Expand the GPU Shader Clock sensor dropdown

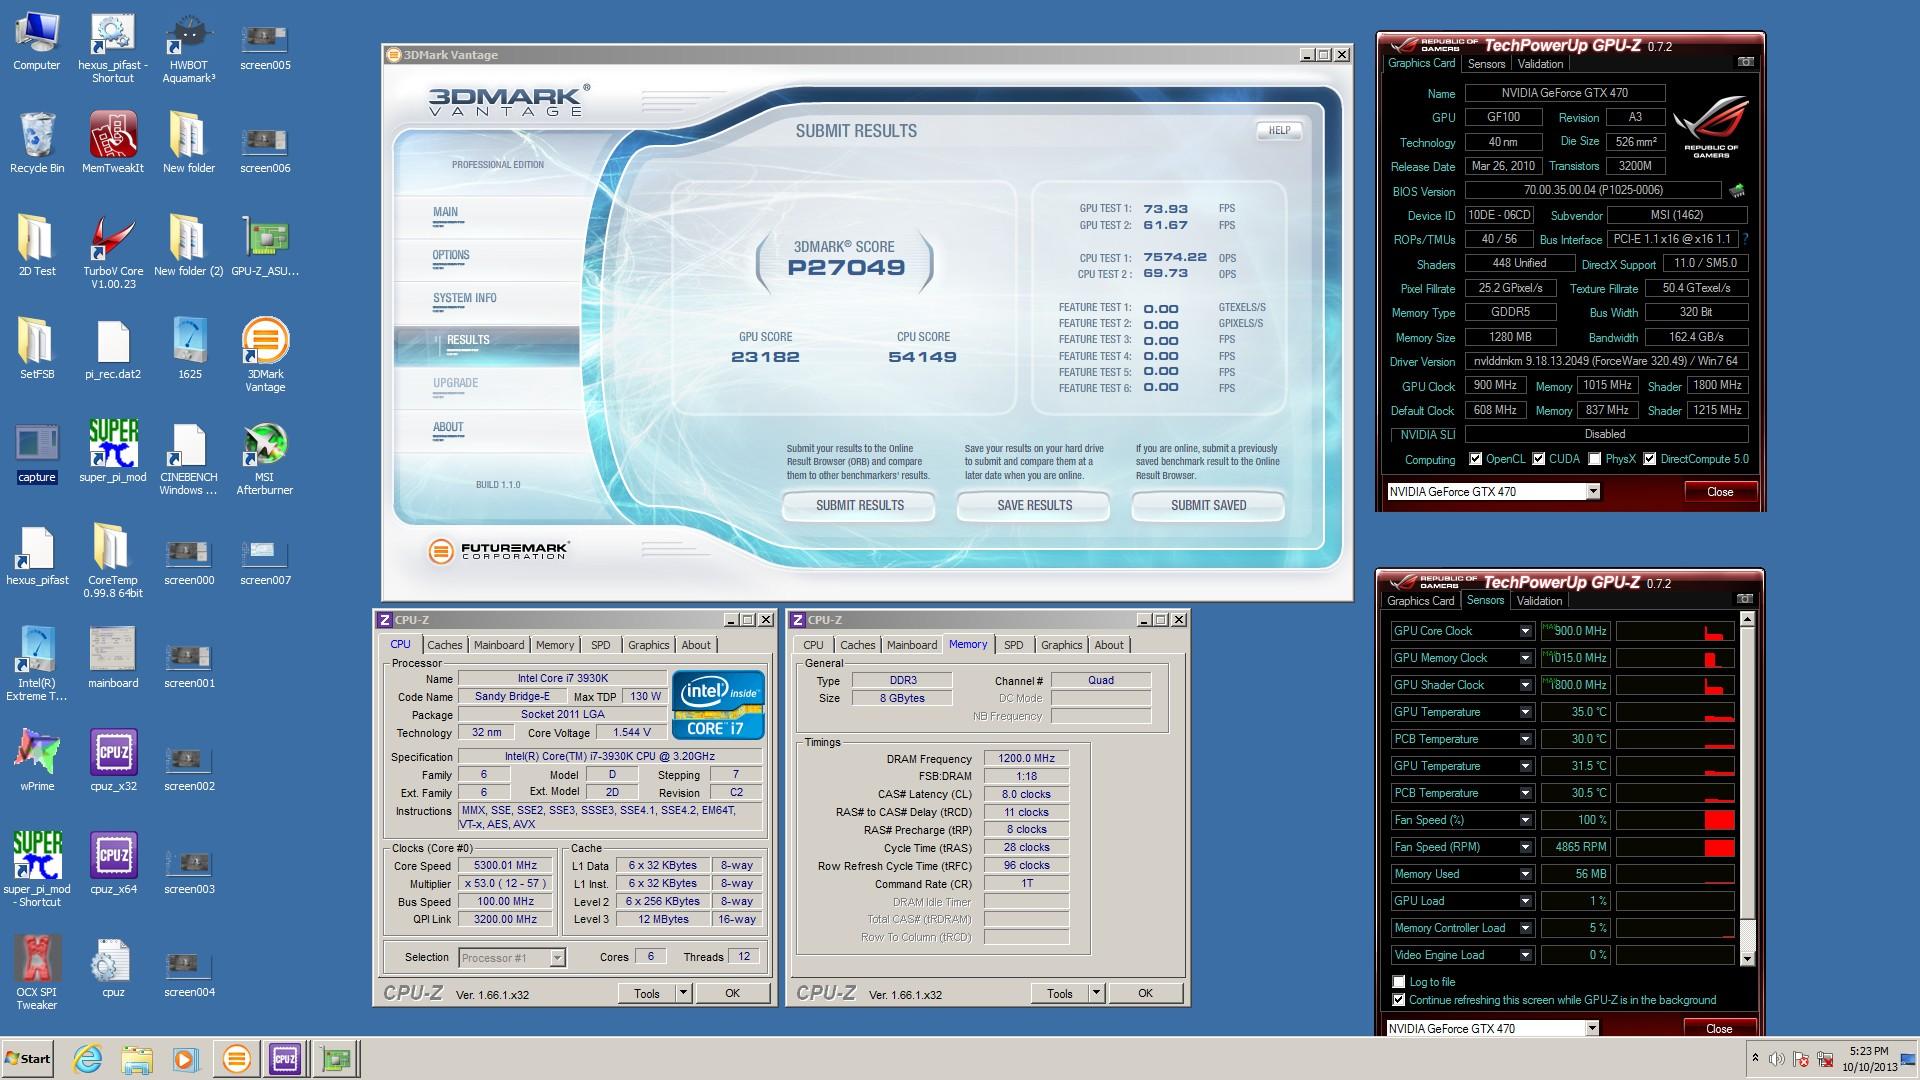click(1525, 685)
